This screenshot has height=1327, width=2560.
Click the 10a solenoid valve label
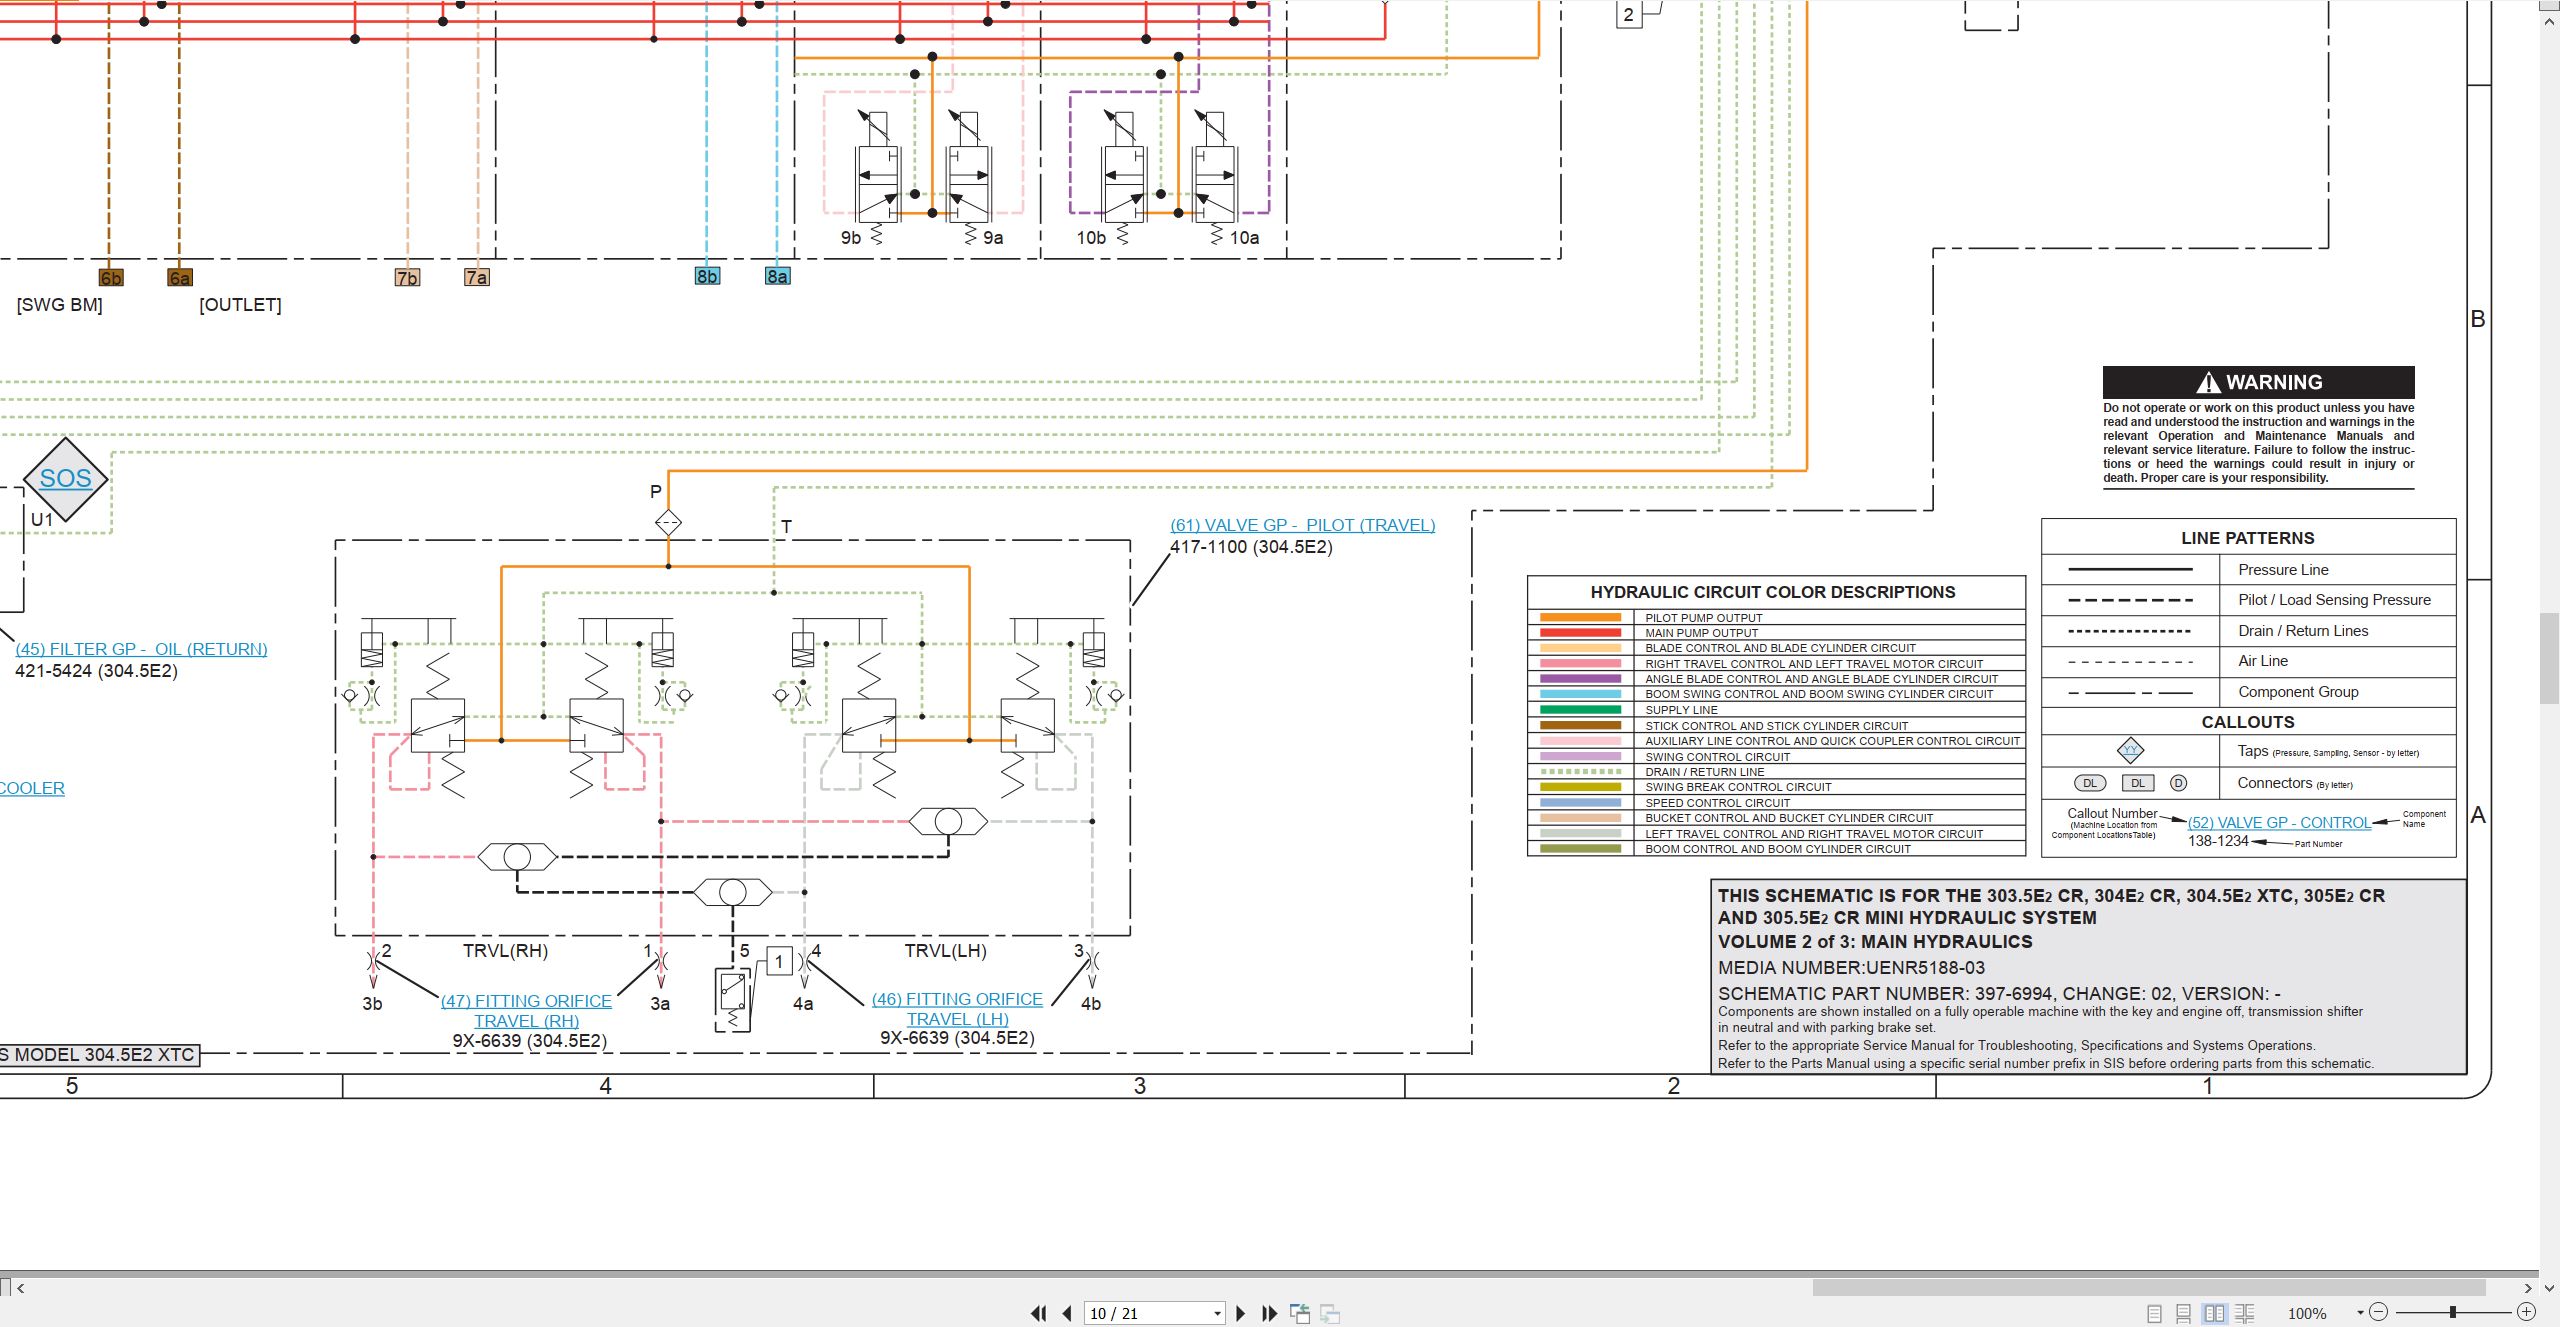[x=1244, y=238]
